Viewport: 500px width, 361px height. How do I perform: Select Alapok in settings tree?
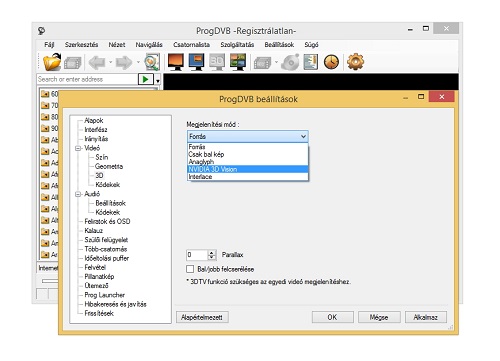pyautogui.click(x=94, y=120)
